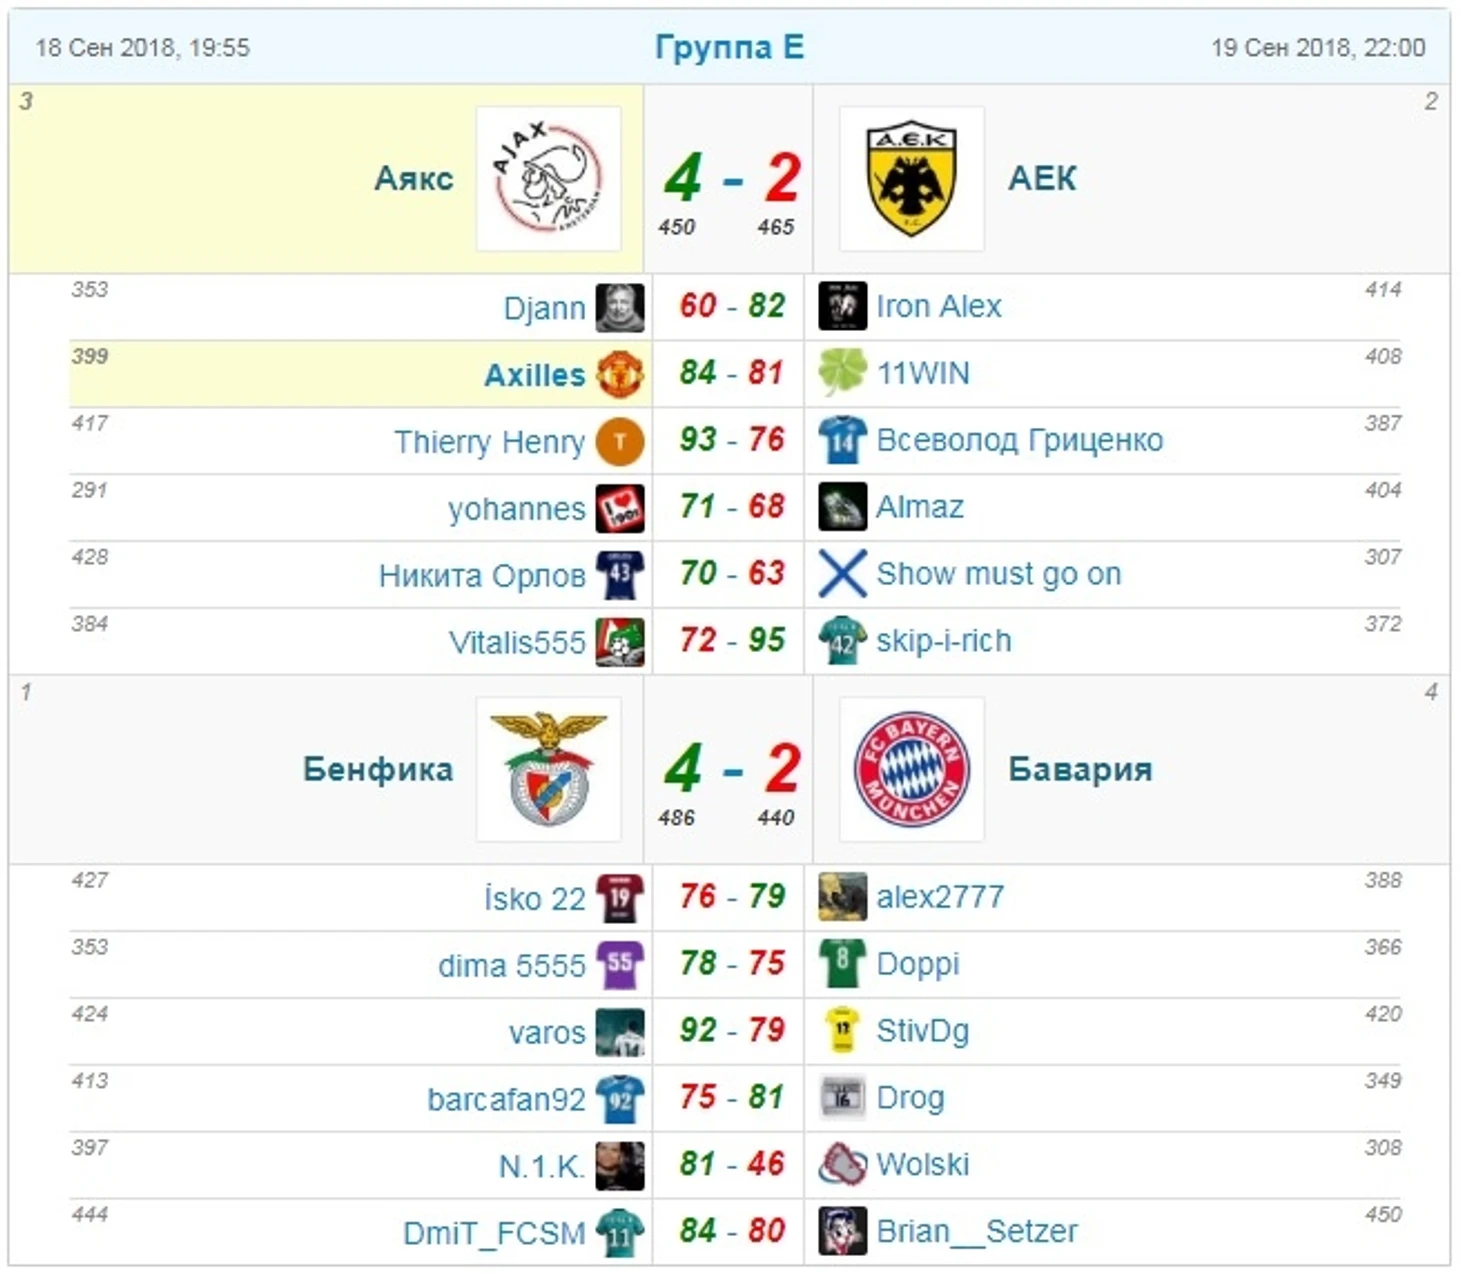The image size is (1460, 1273).
Task: Select the Бавария team name
Action: [1080, 769]
